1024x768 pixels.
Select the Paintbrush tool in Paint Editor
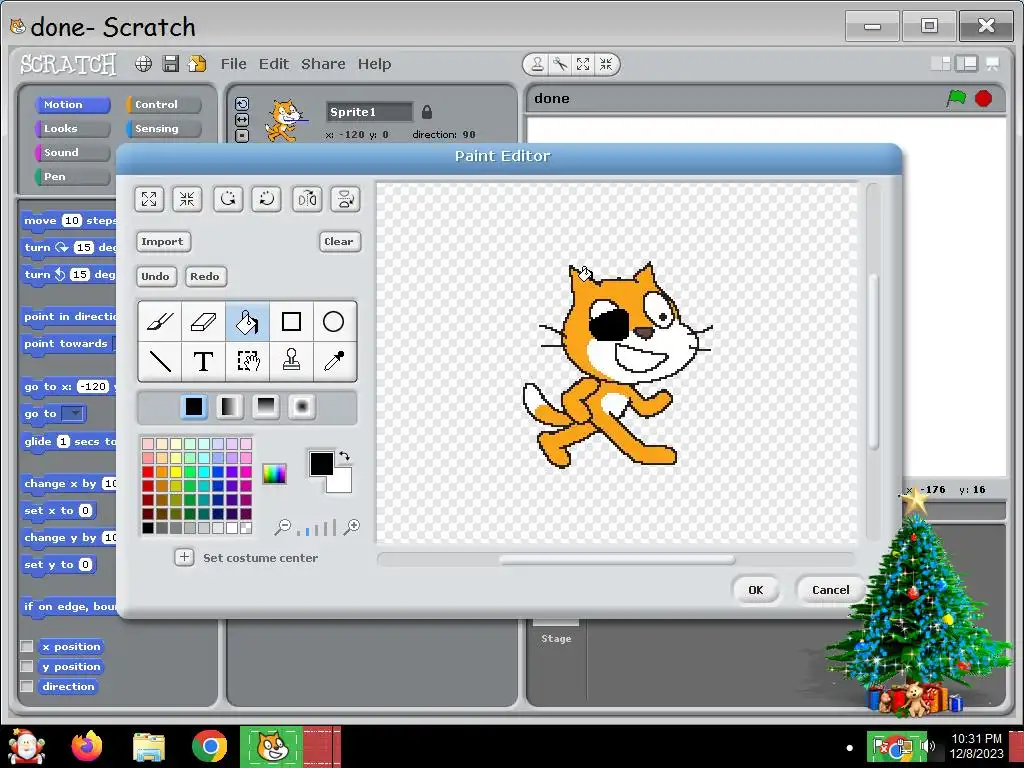(160, 322)
